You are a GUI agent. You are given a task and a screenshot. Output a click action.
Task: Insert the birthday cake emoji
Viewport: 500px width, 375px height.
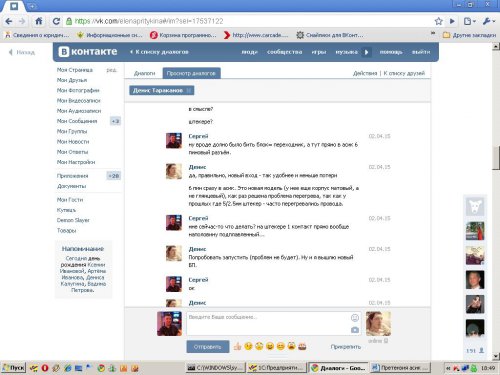302,346
